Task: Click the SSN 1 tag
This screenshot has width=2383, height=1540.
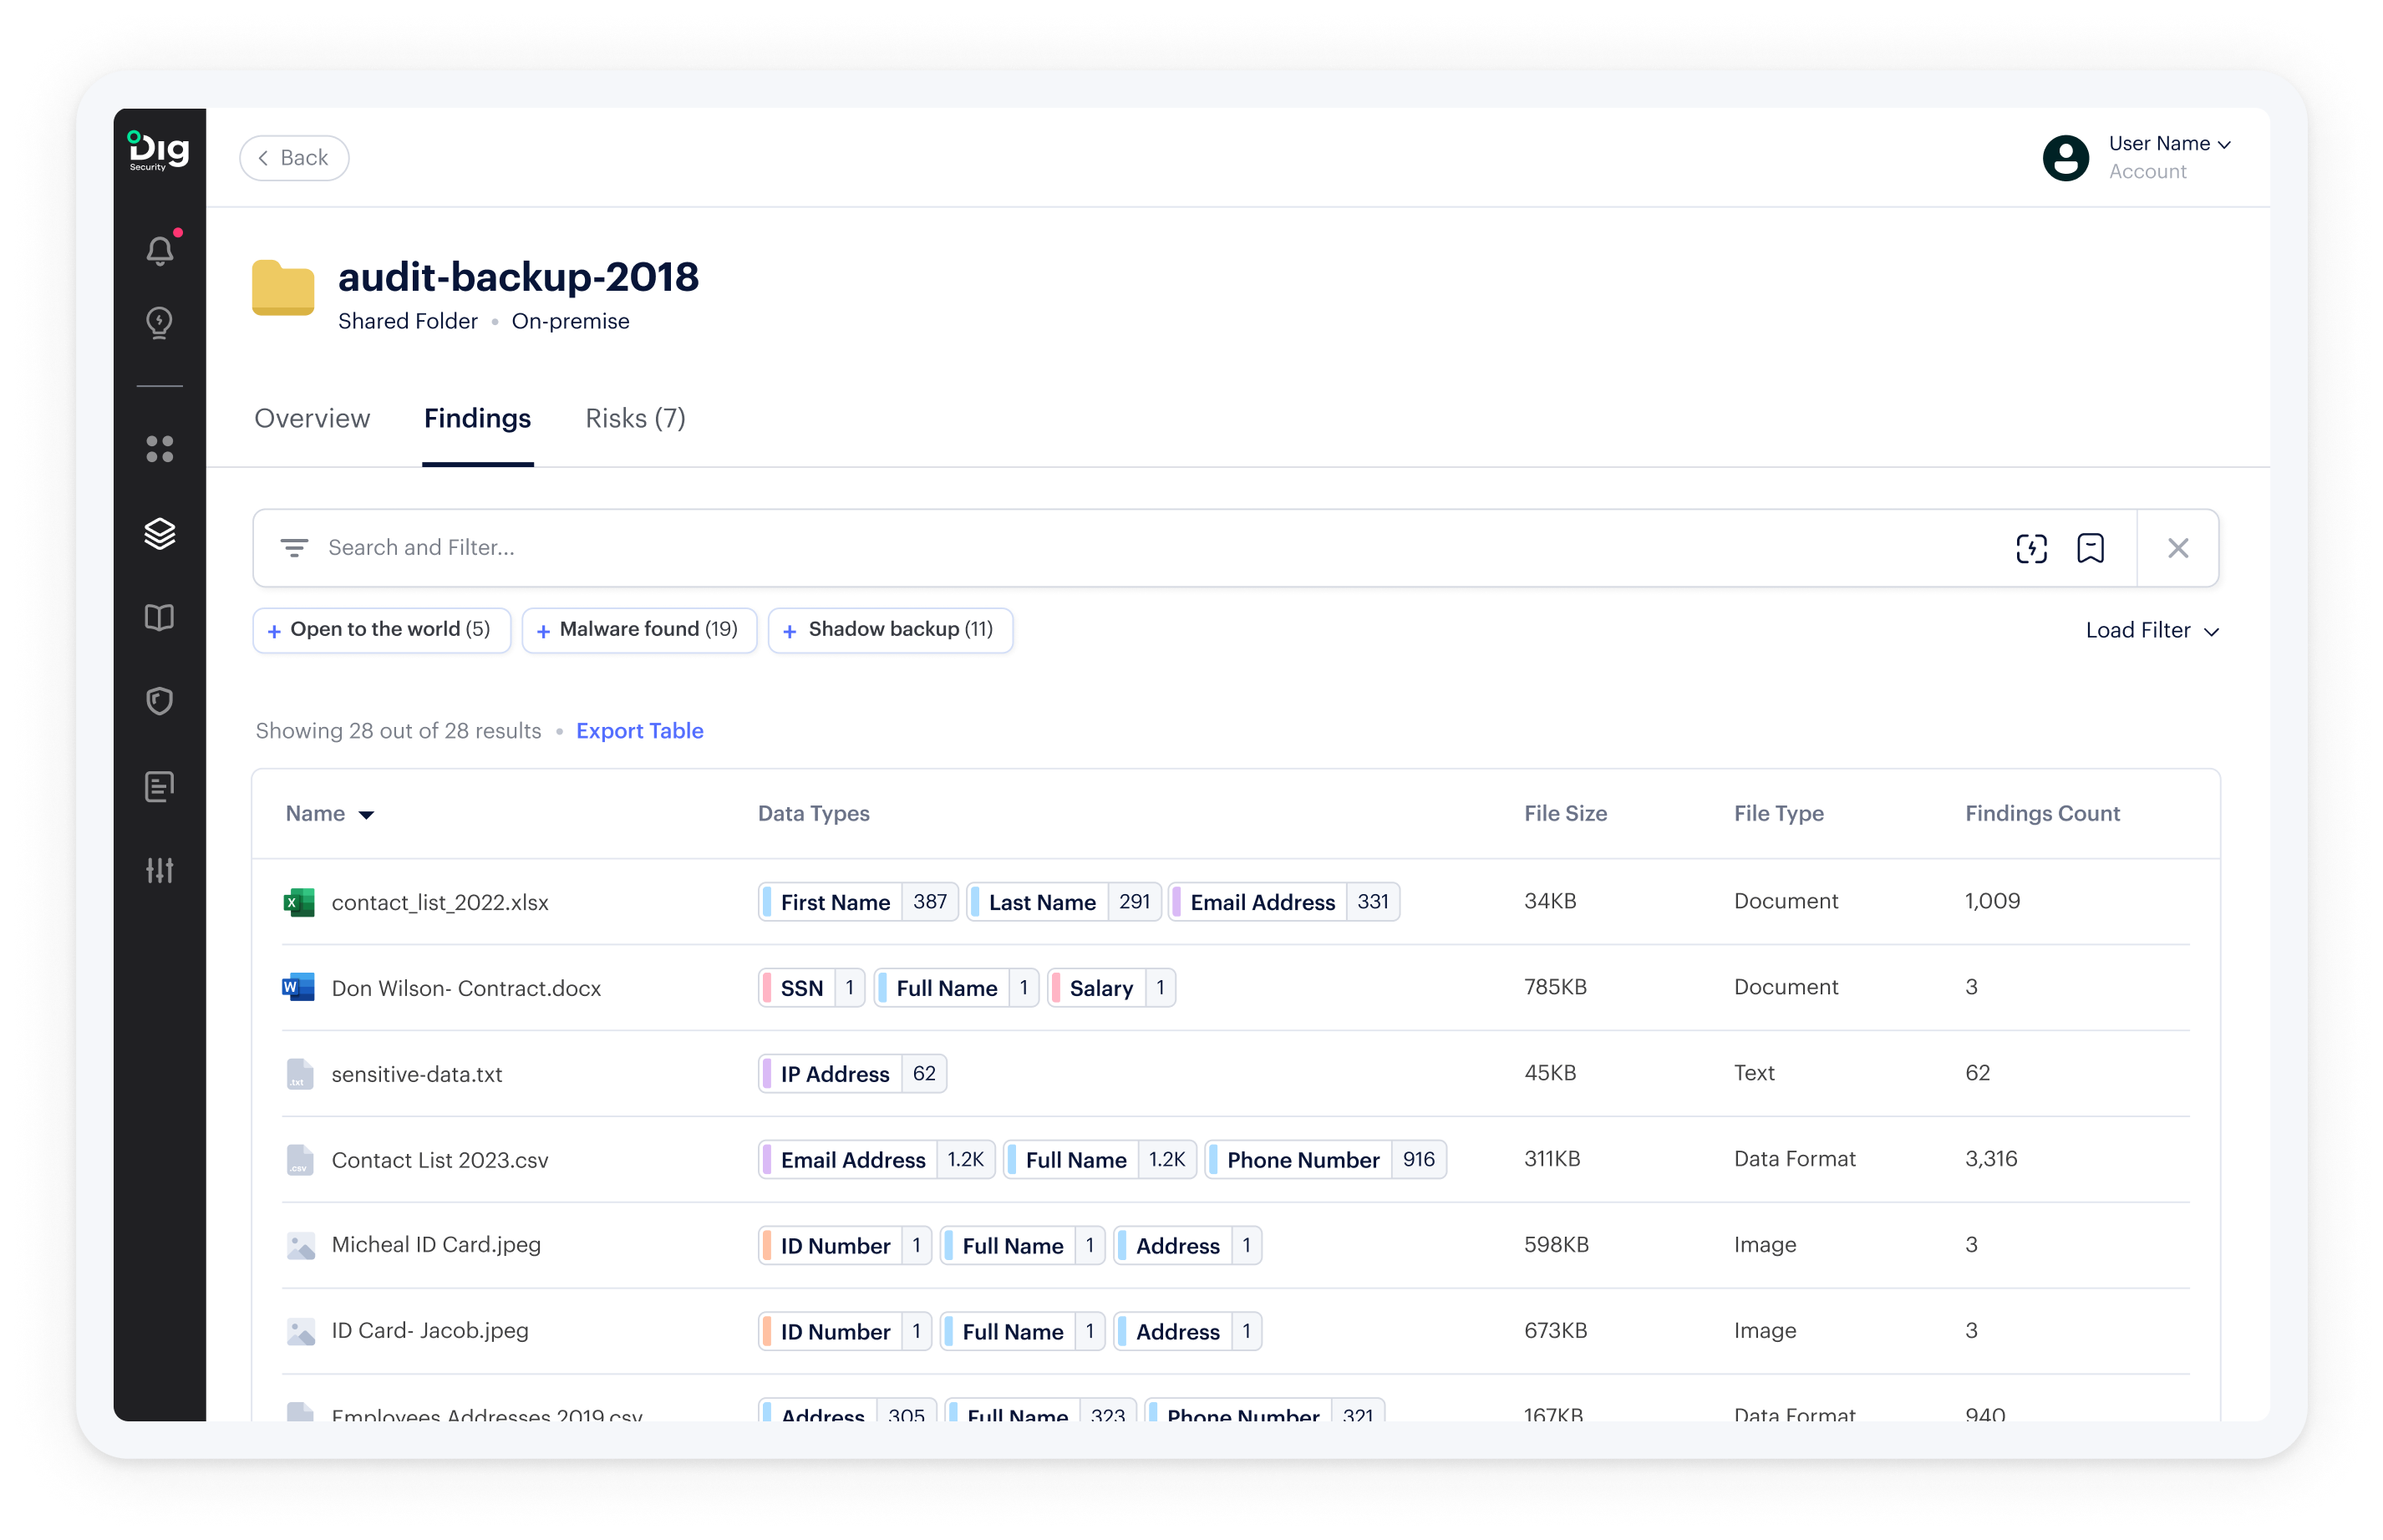Action: [811, 988]
